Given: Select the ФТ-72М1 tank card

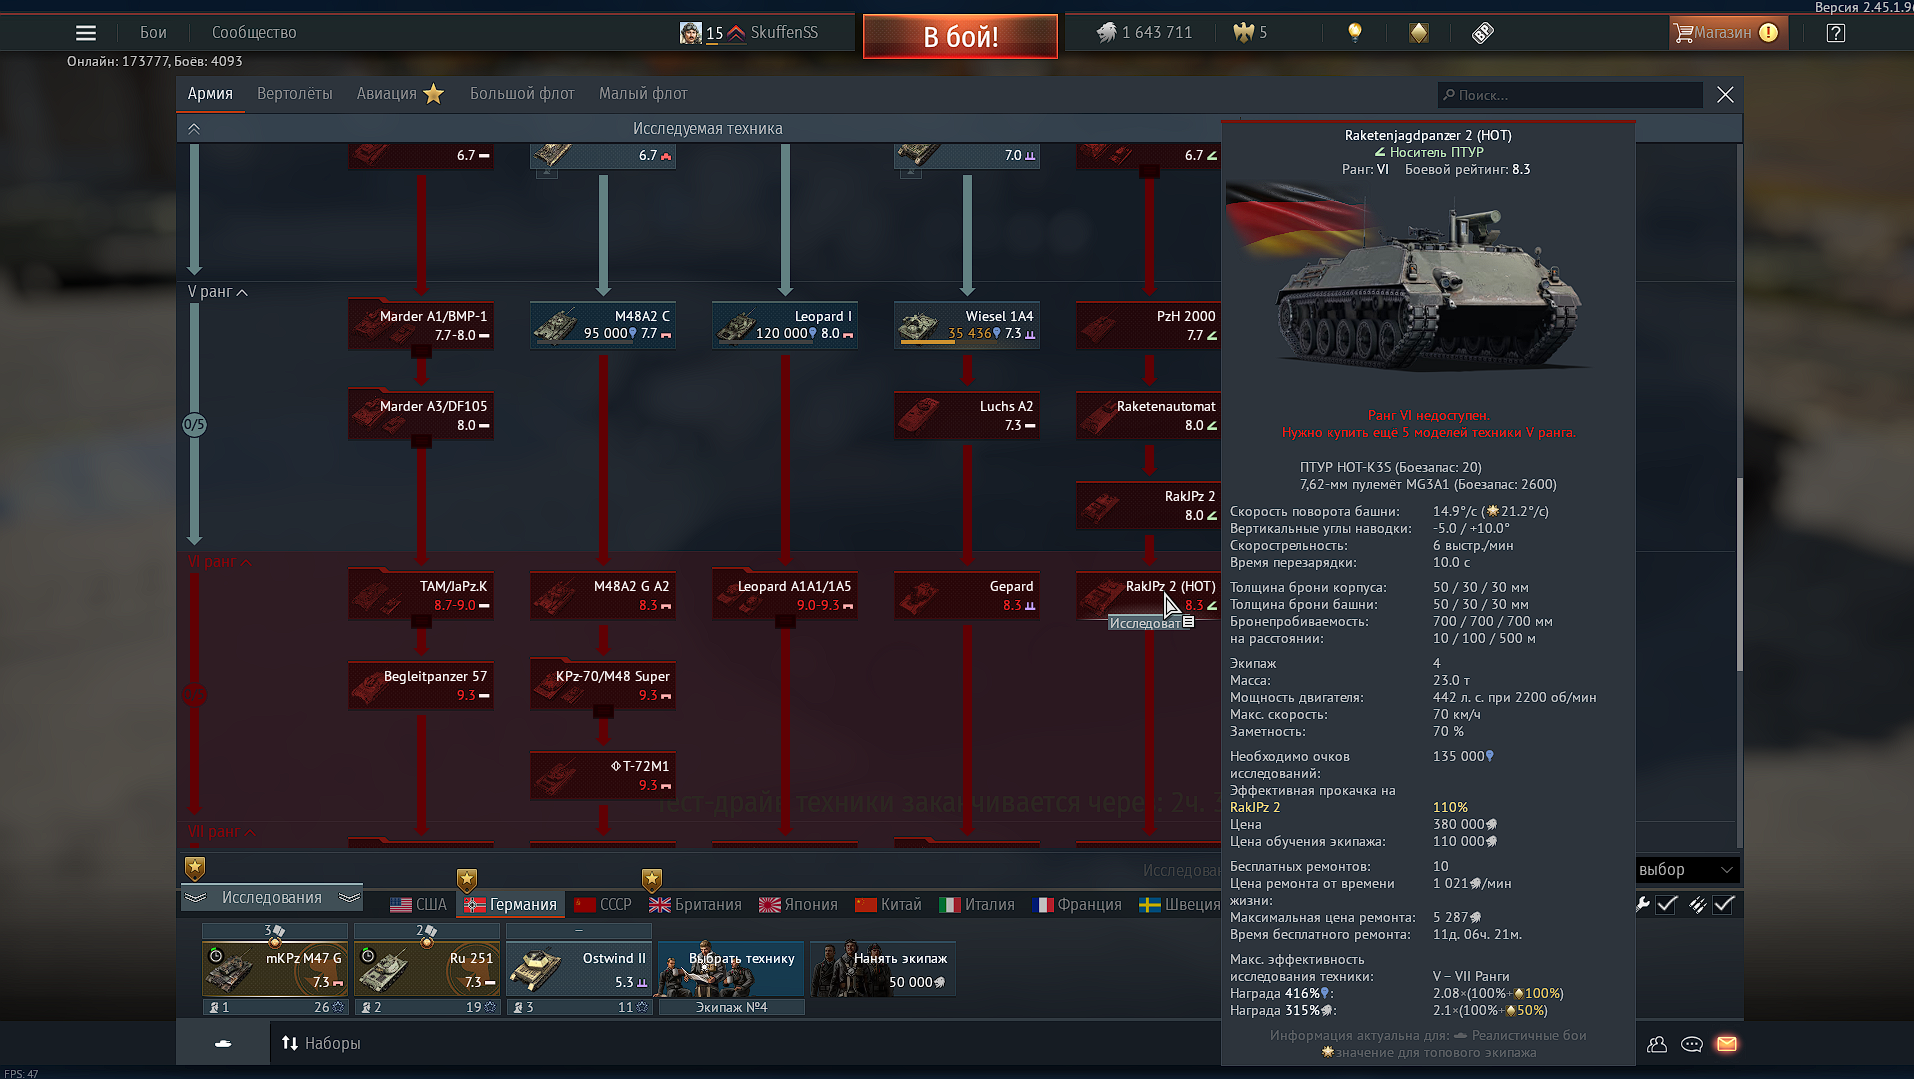Looking at the screenshot, I should [x=603, y=775].
